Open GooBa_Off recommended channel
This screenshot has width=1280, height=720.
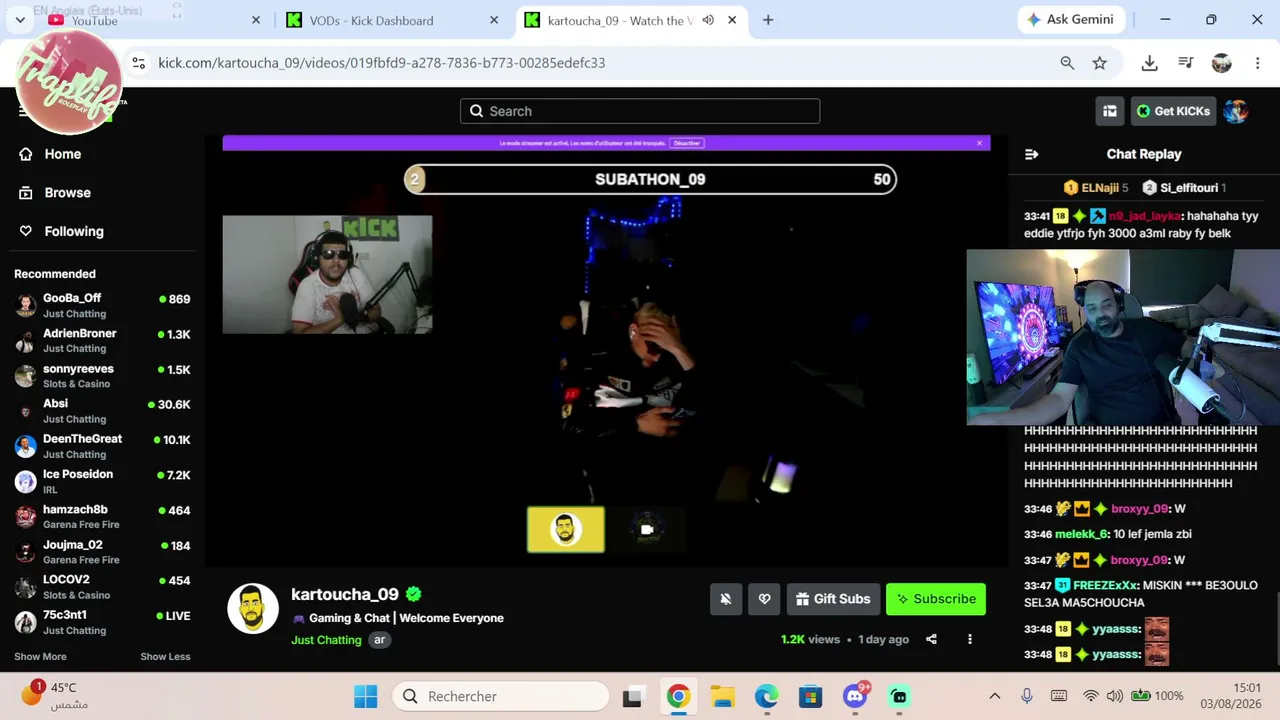click(102, 305)
